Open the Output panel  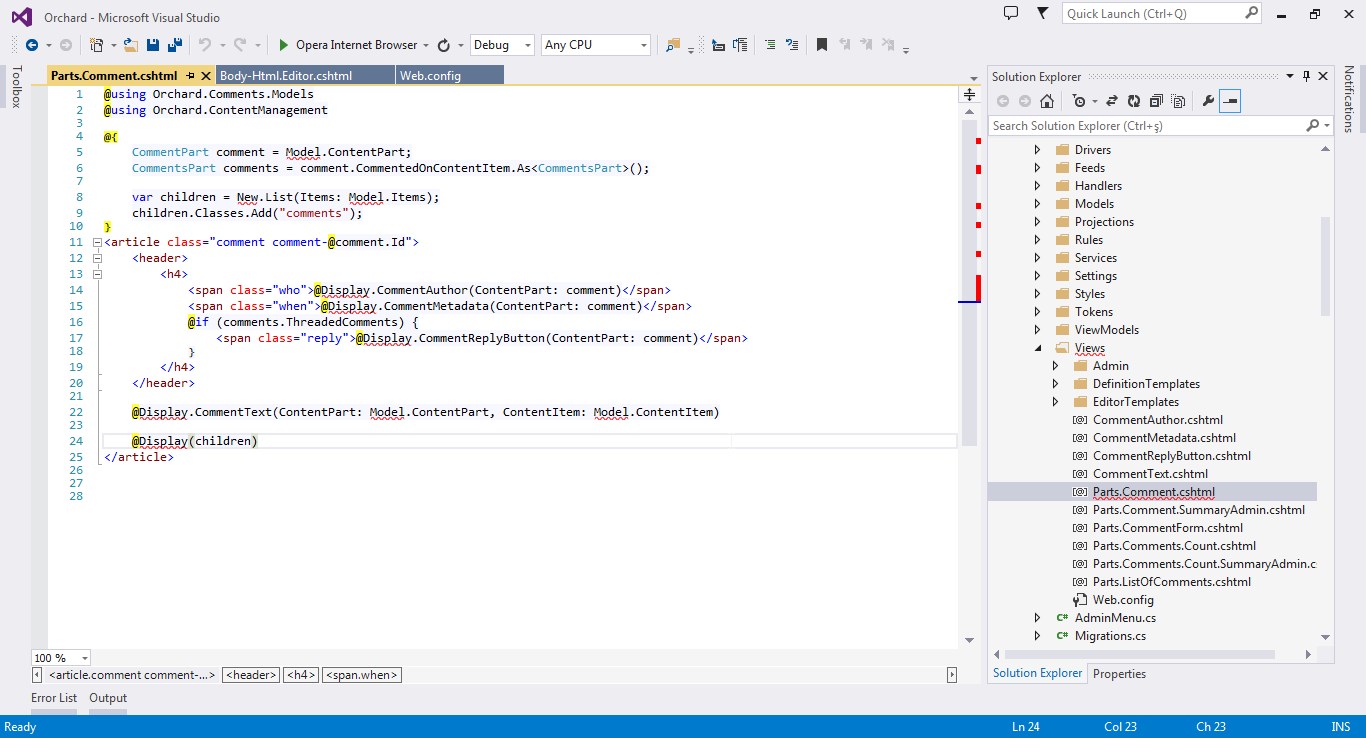pos(108,698)
